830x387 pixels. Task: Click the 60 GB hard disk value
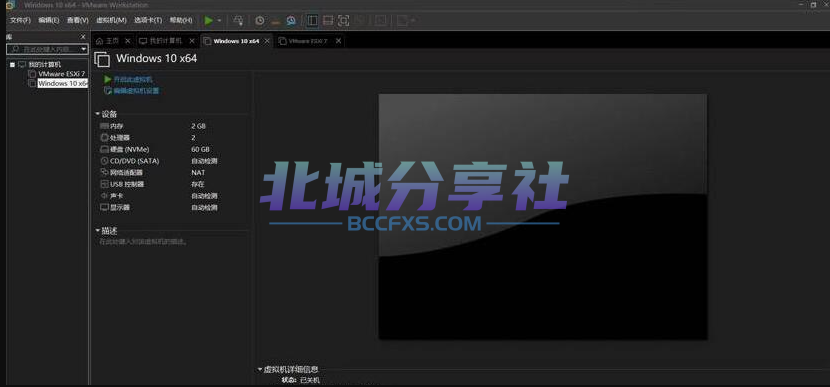click(x=200, y=149)
